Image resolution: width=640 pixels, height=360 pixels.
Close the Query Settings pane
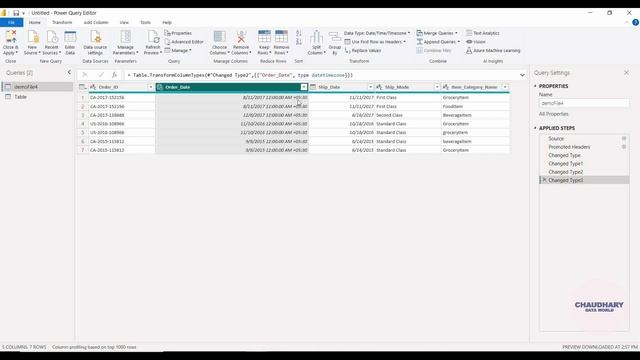click(627, 73)
